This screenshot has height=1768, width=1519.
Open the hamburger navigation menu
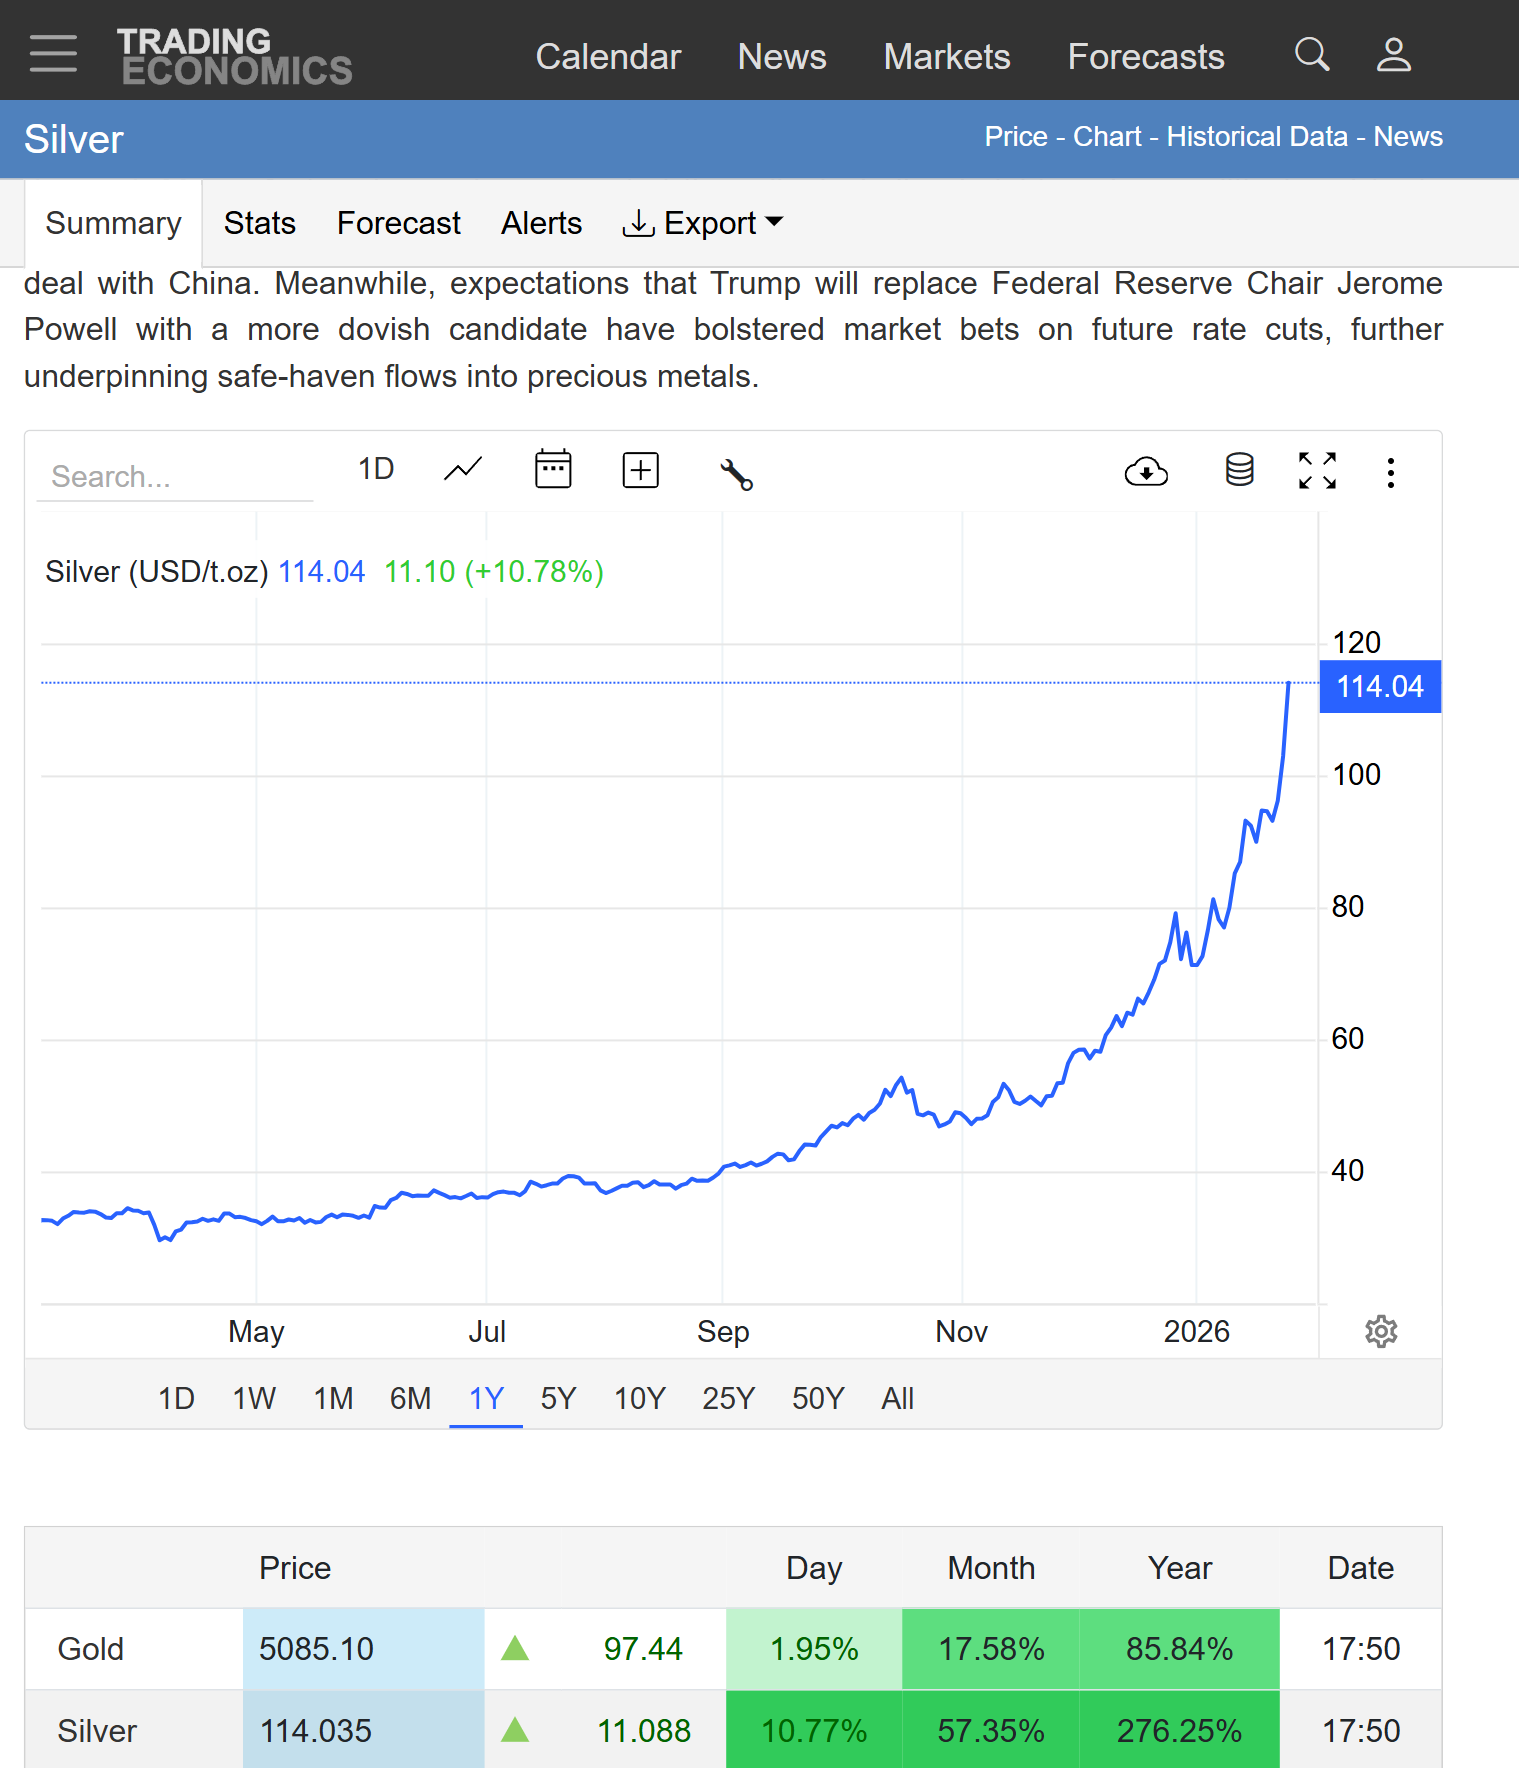53,53
